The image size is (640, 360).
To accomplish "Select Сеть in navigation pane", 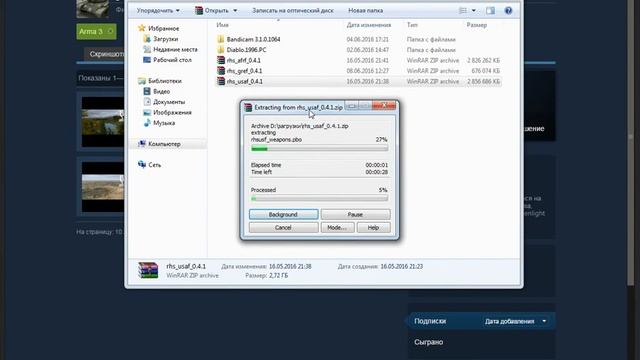I will [x=154, y=165].
